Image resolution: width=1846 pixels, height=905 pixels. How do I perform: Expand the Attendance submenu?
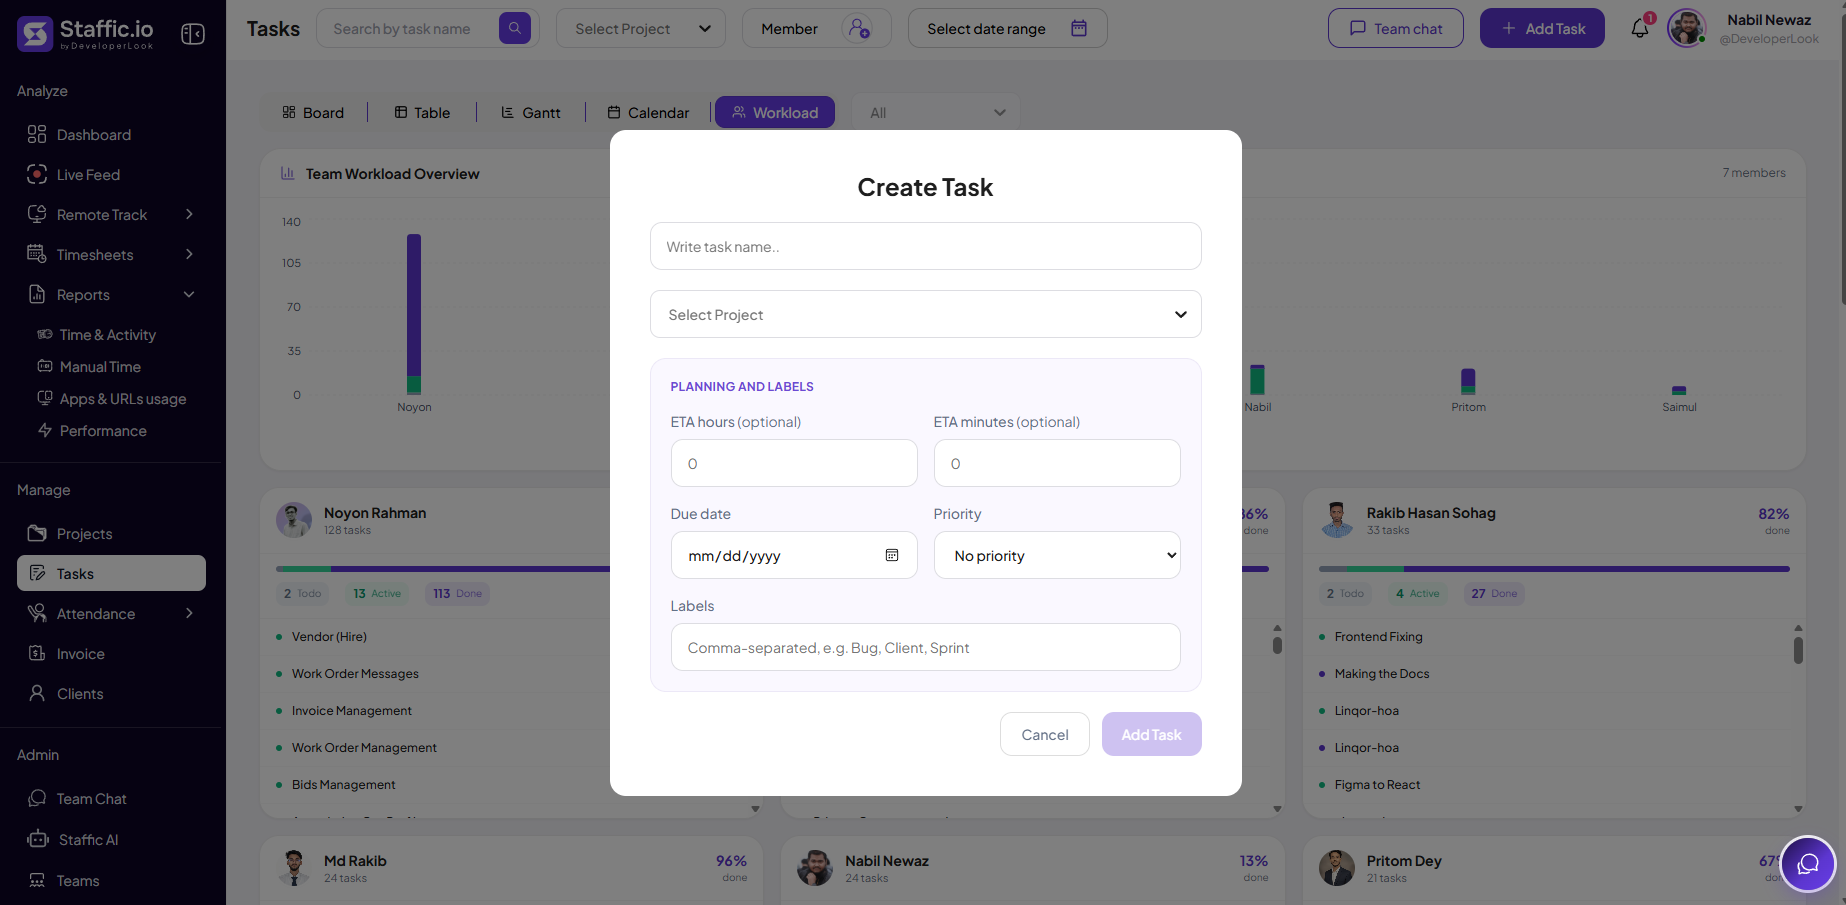tap(189, 613)
